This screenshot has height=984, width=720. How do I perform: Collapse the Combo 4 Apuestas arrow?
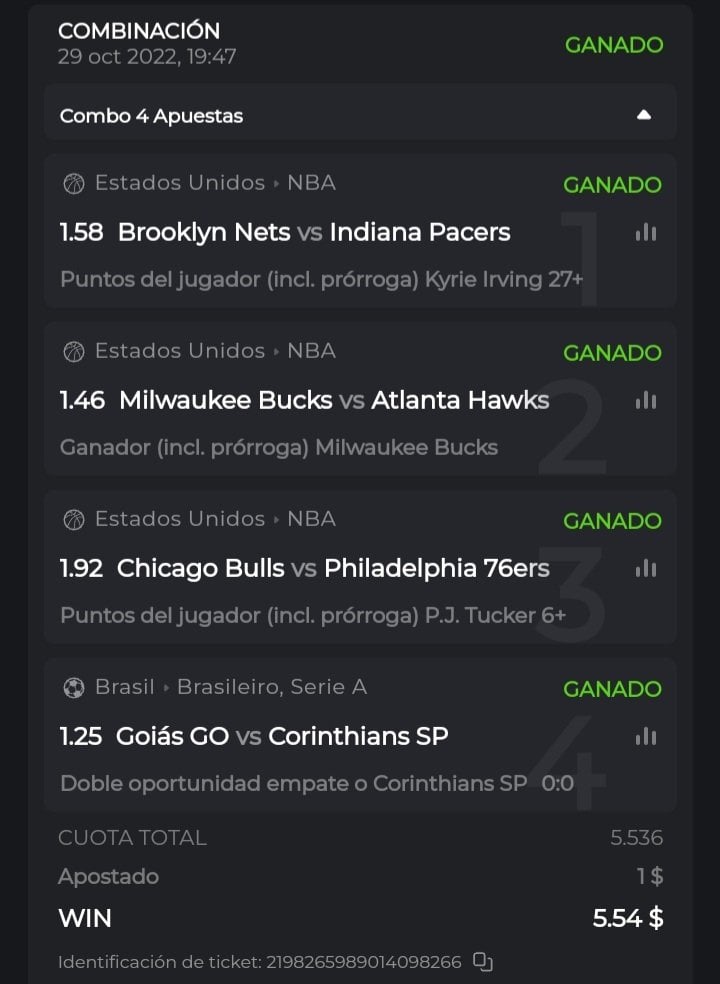click(x=644, y=115)
